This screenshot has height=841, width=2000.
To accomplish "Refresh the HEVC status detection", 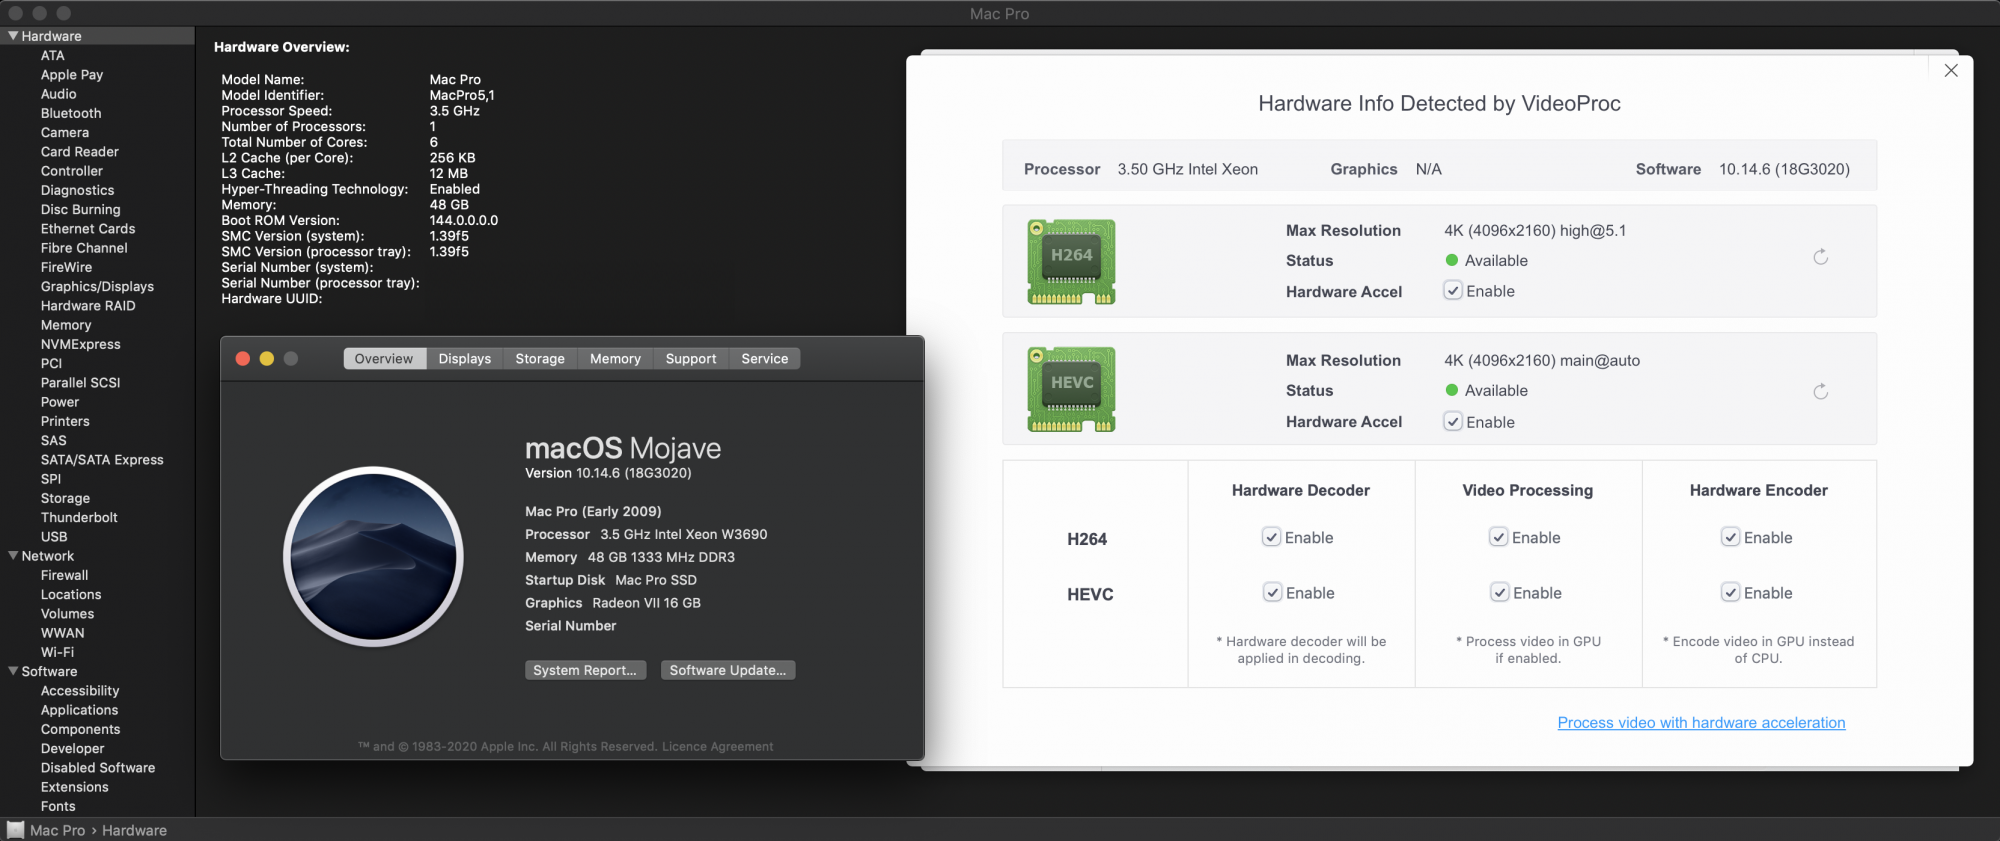I will click(x=1820, y=391).
